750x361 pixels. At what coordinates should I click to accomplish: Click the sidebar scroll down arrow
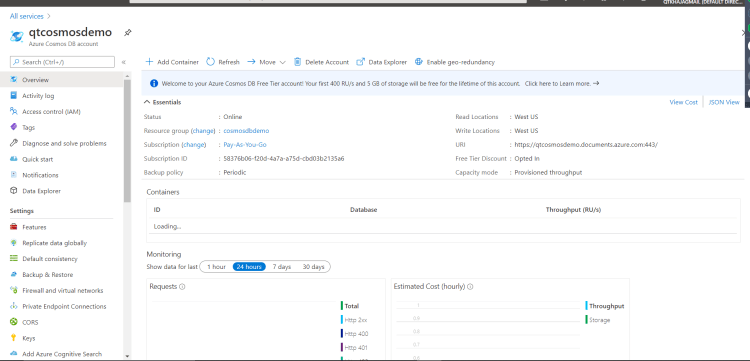coord(127,356)
